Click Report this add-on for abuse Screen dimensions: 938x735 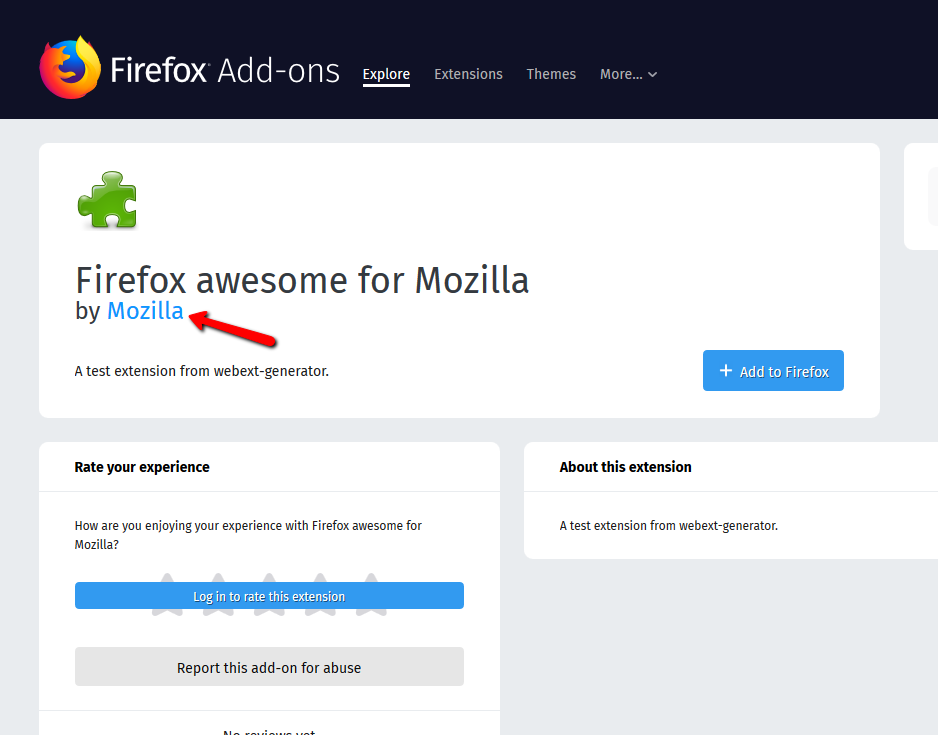tap(269, 666)
